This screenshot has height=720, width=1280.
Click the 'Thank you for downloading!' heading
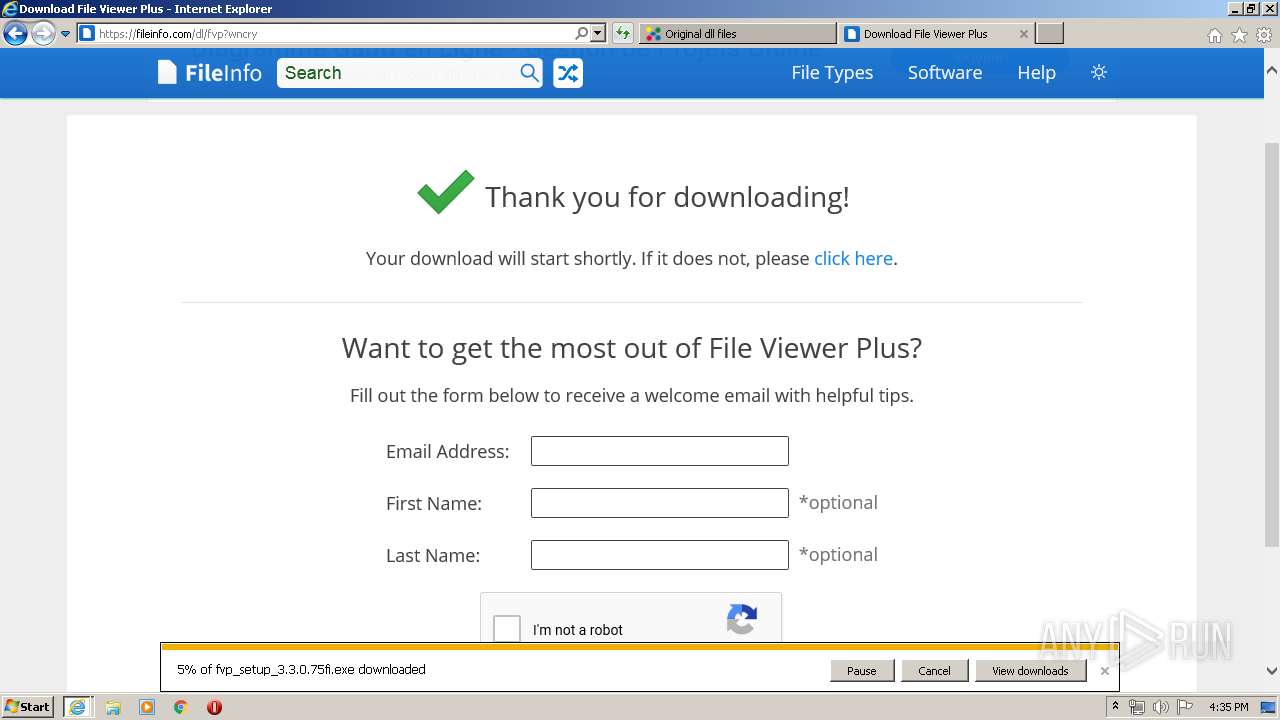pos(668,197)
